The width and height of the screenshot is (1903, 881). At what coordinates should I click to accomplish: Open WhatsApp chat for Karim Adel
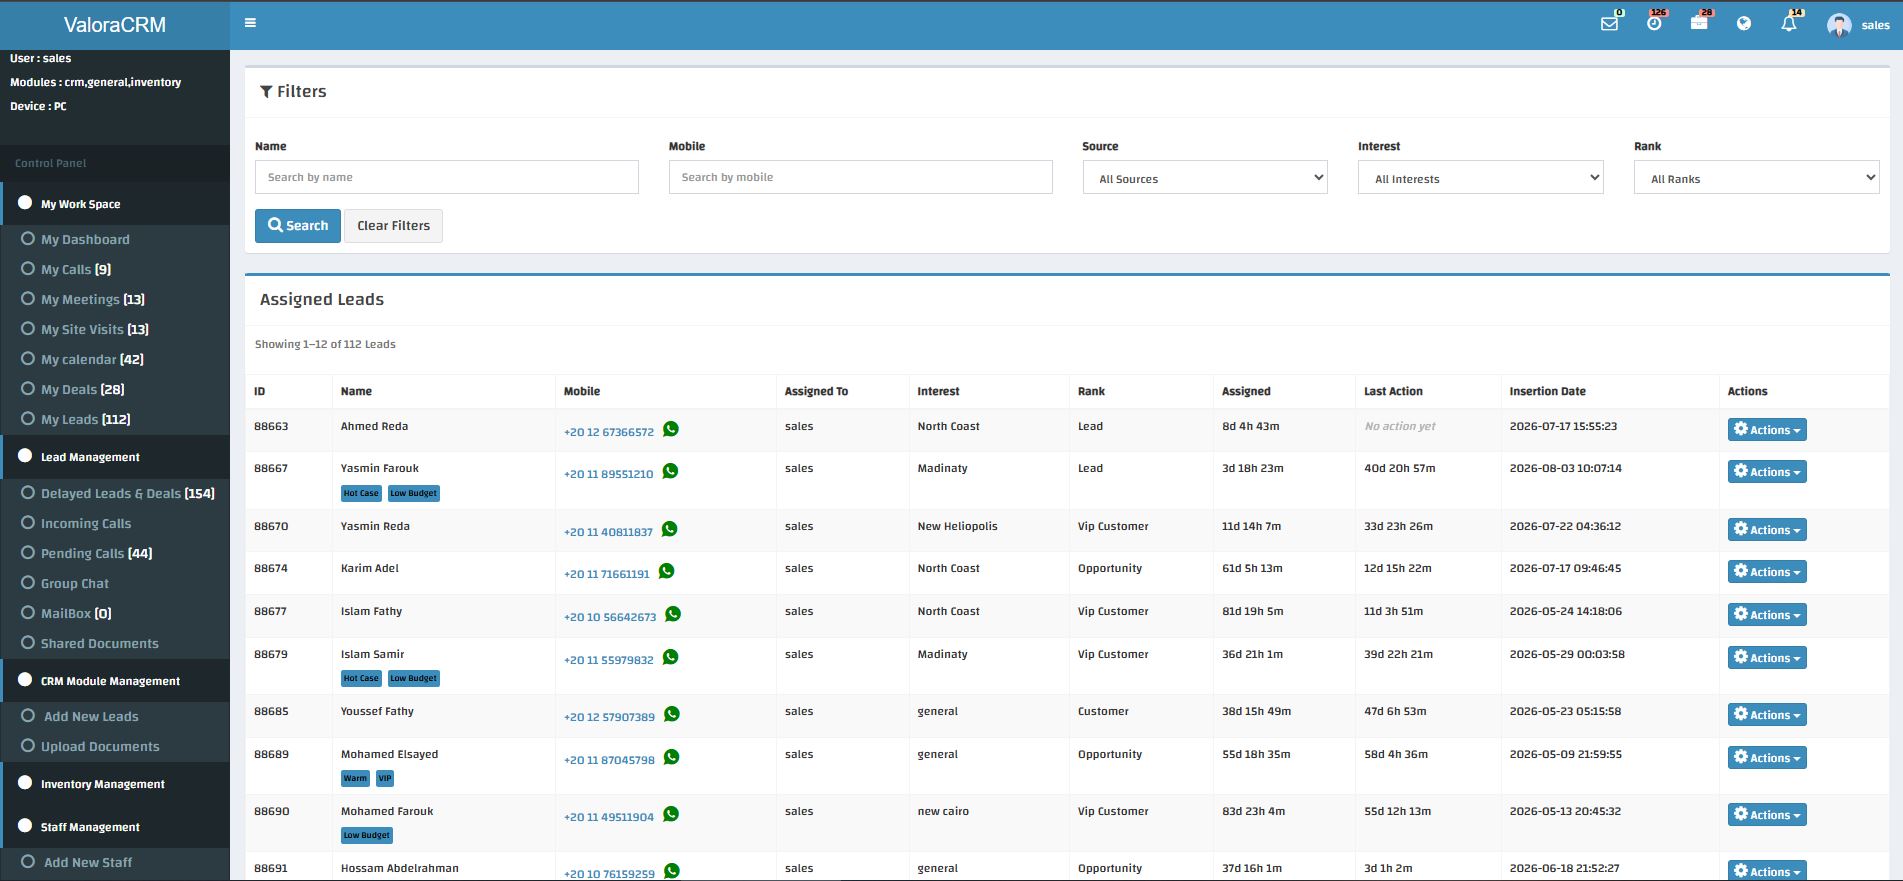coord(666,571)
